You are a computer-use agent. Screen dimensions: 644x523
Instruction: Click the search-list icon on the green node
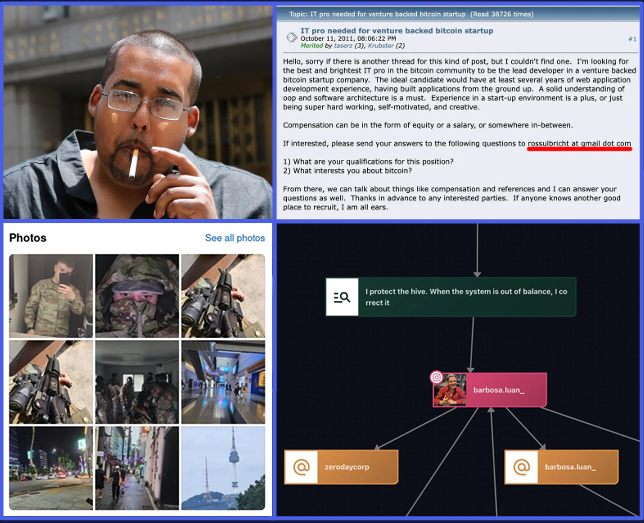click(342, 297)
